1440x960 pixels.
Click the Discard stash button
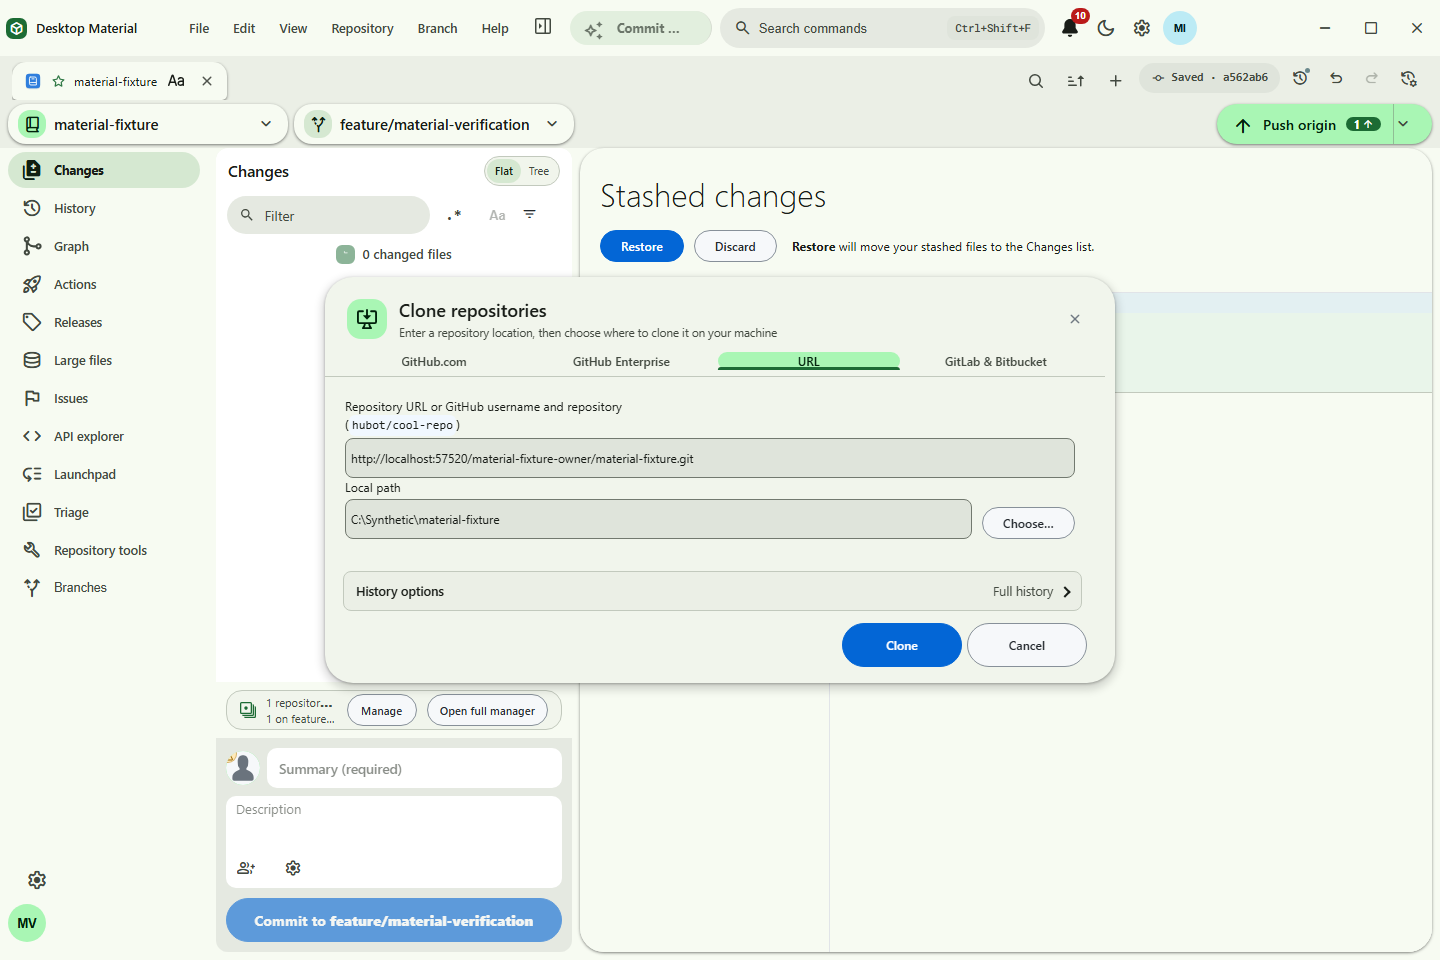coord(735,246)
